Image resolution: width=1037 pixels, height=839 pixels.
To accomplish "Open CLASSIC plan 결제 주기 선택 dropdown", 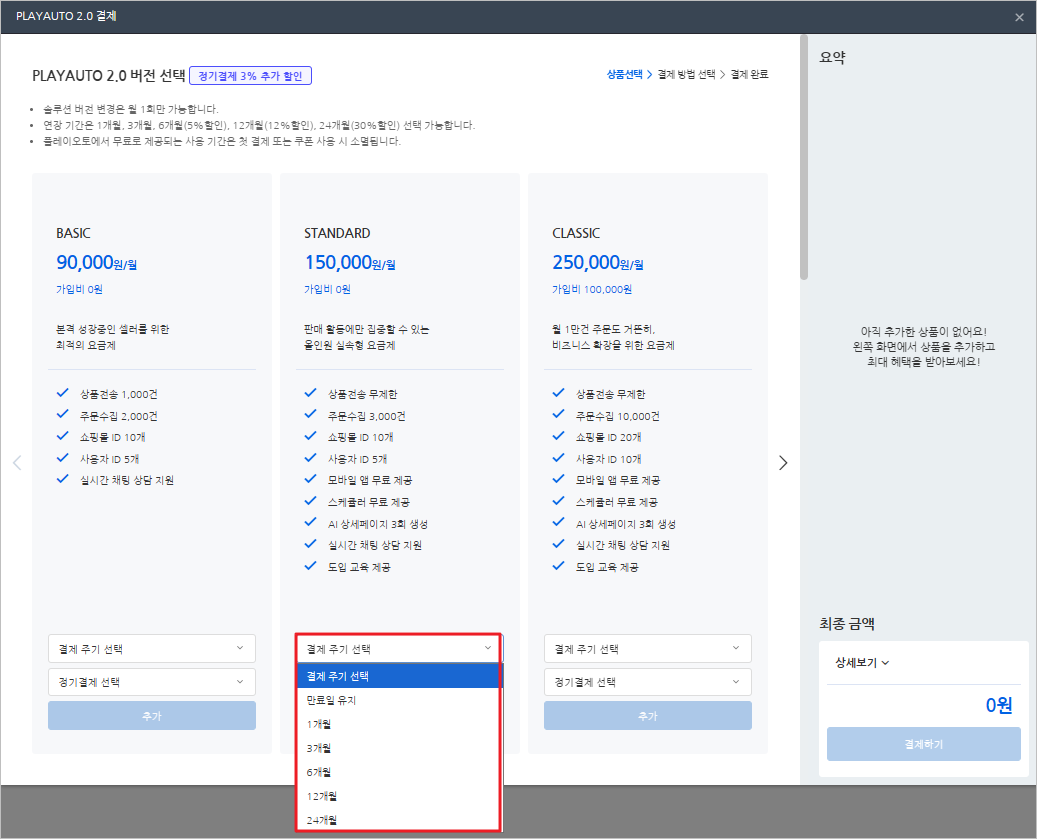I will (647, 649).
